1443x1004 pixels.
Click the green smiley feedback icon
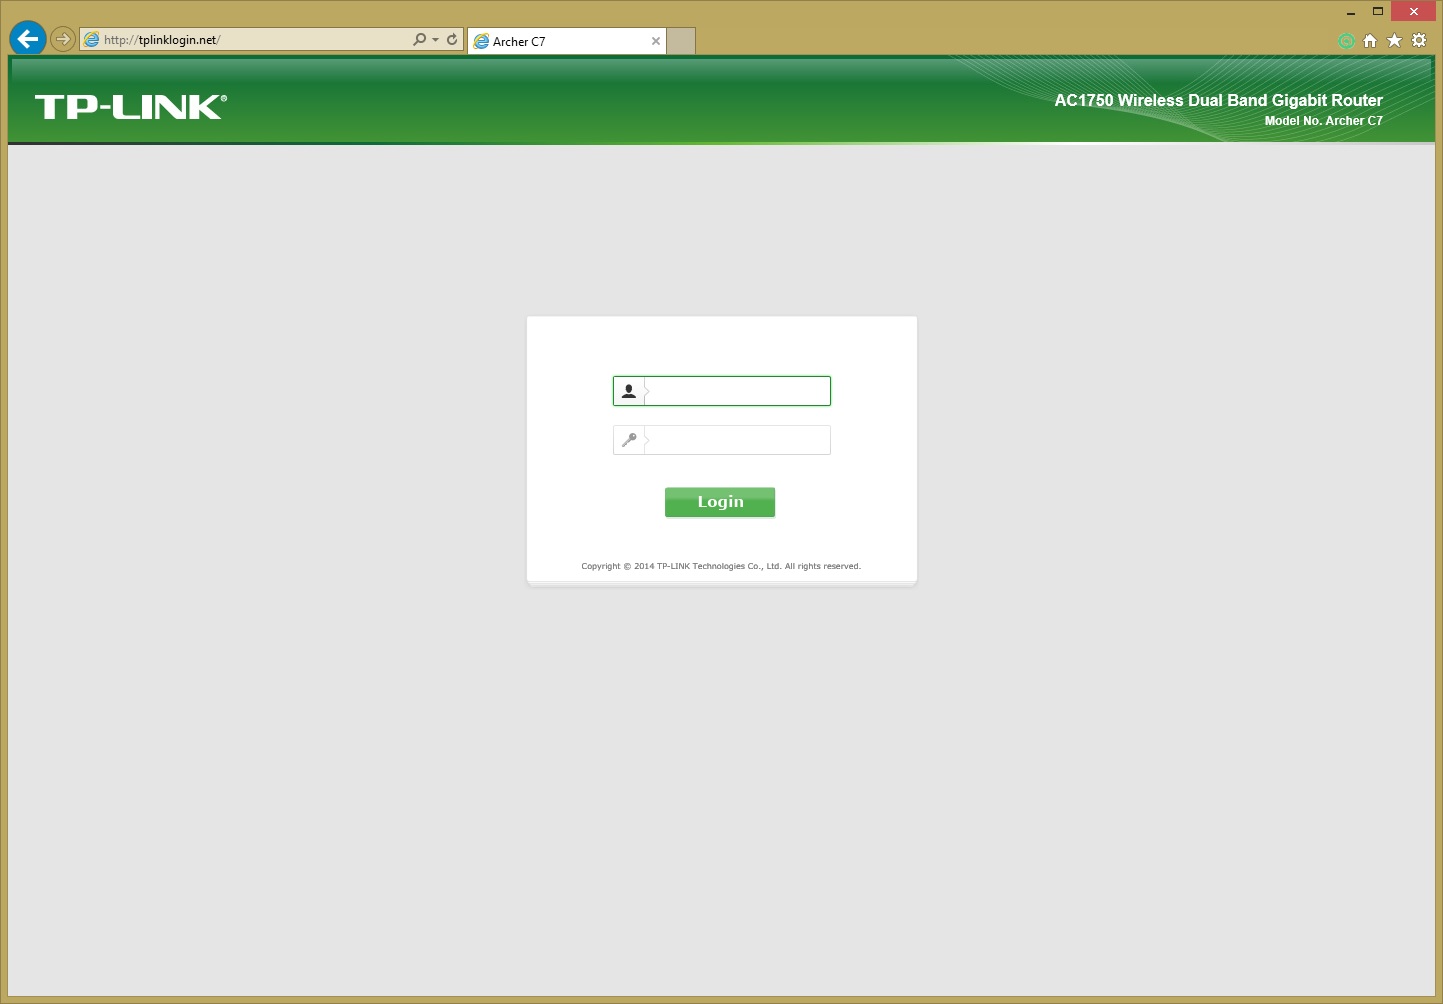tap(1346, 41)
